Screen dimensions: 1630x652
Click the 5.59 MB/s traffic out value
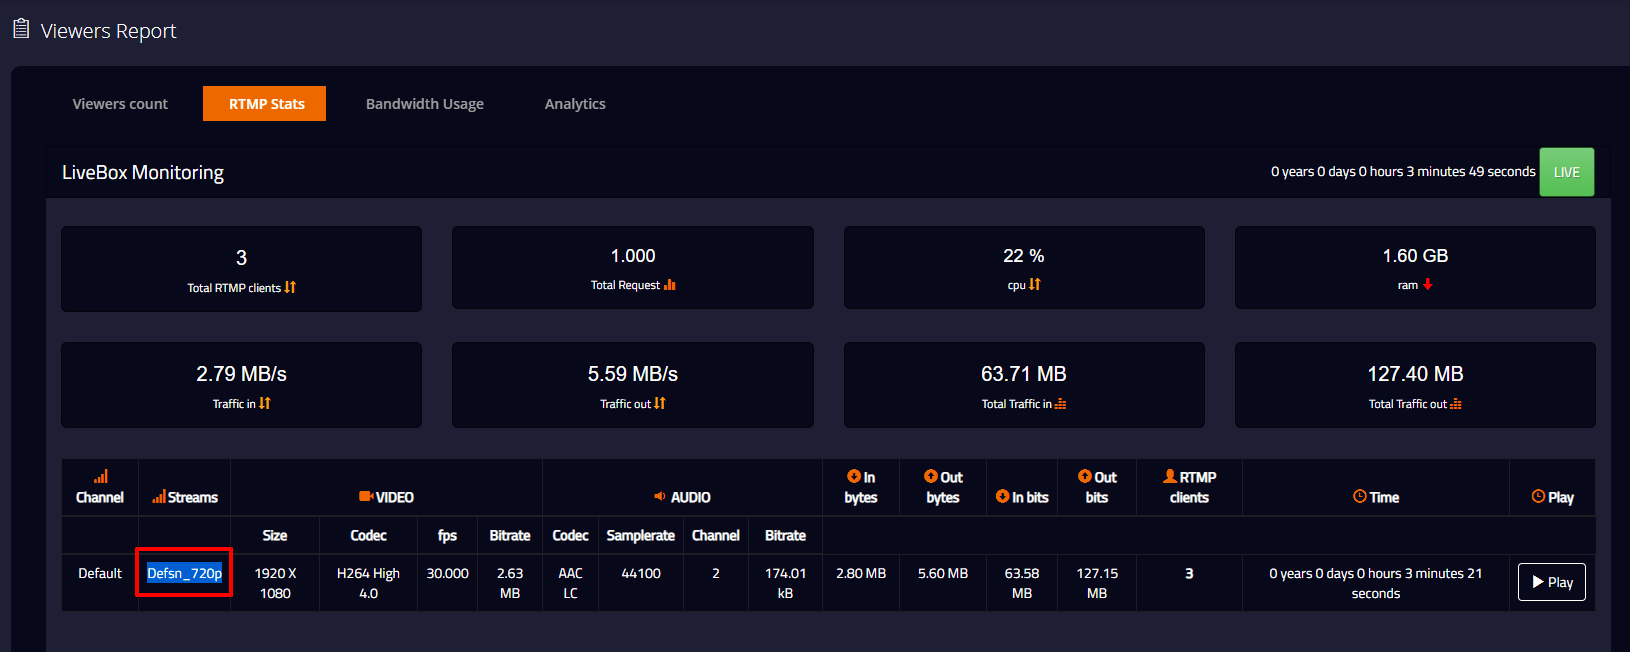[633, 374]
